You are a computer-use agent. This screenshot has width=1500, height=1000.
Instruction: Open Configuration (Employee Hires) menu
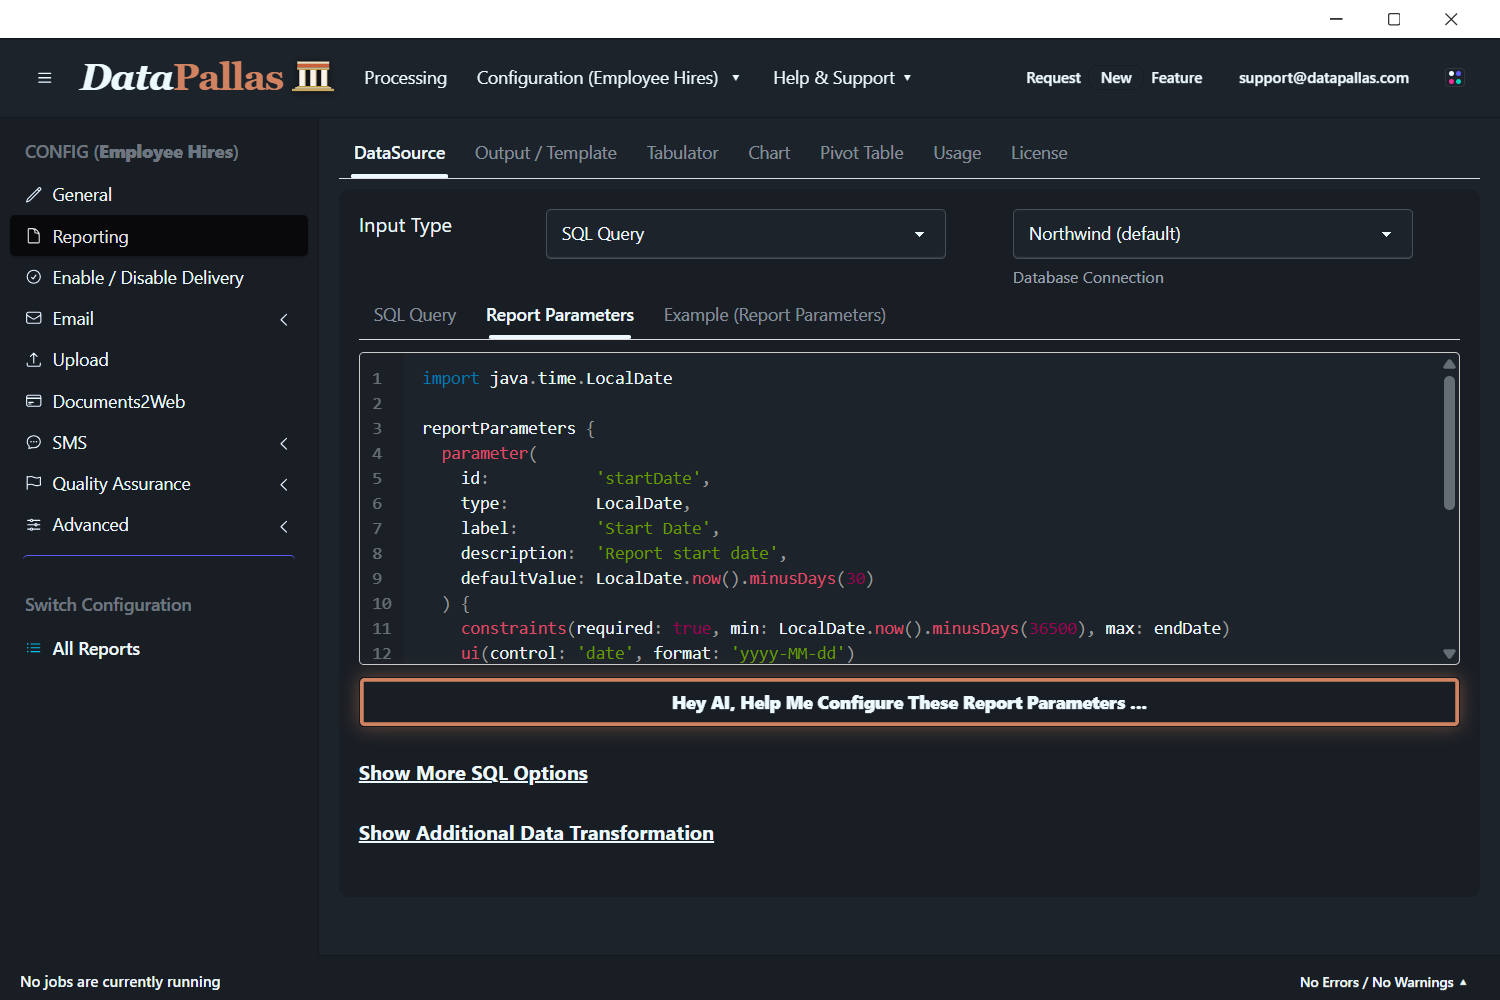tap(608, 78)
